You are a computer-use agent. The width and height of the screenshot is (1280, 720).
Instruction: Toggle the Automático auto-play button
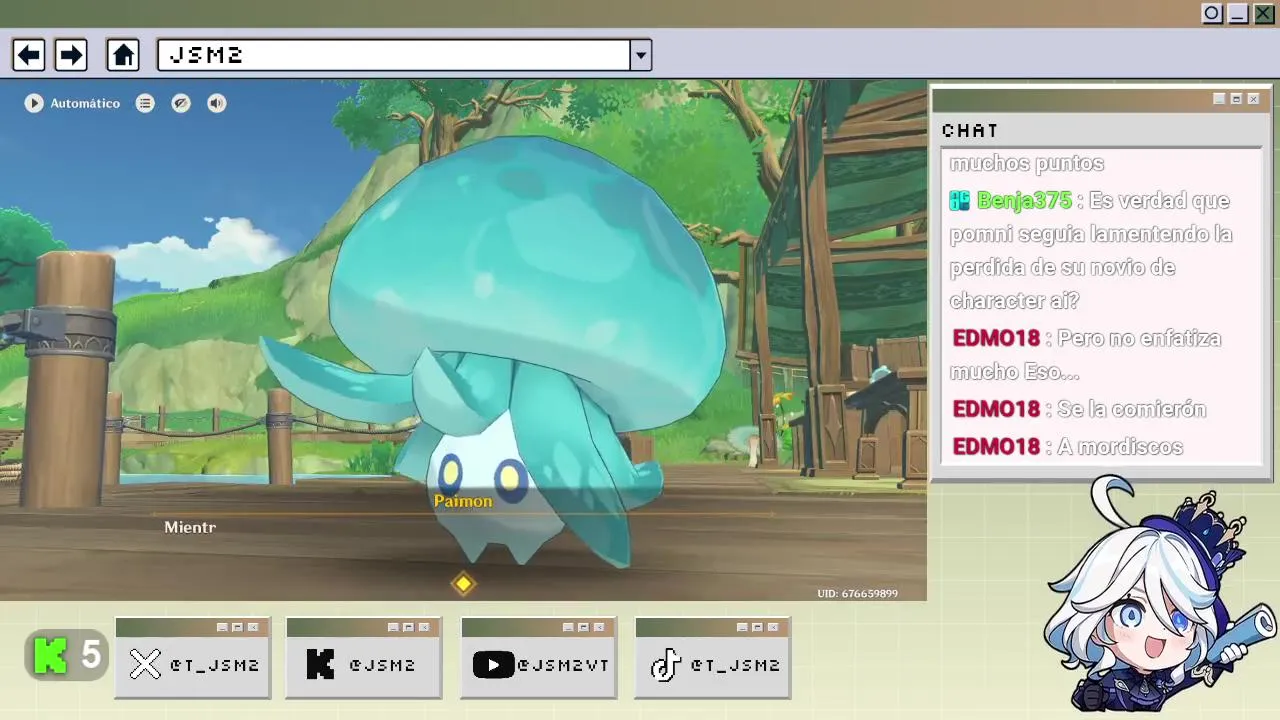(x=72, y=103)
